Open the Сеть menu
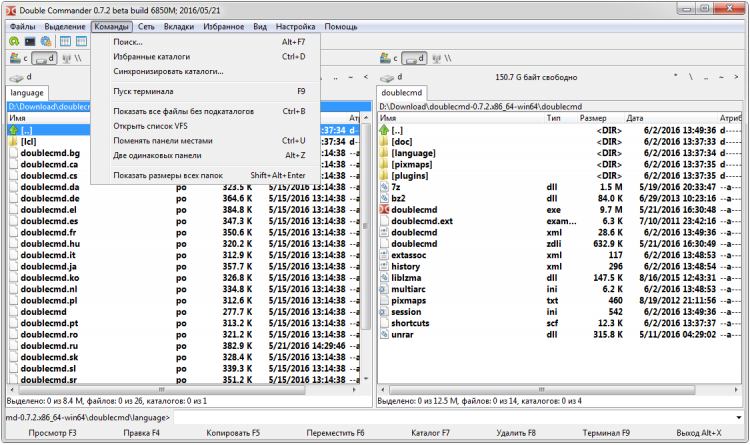 (x=146, y=27)
